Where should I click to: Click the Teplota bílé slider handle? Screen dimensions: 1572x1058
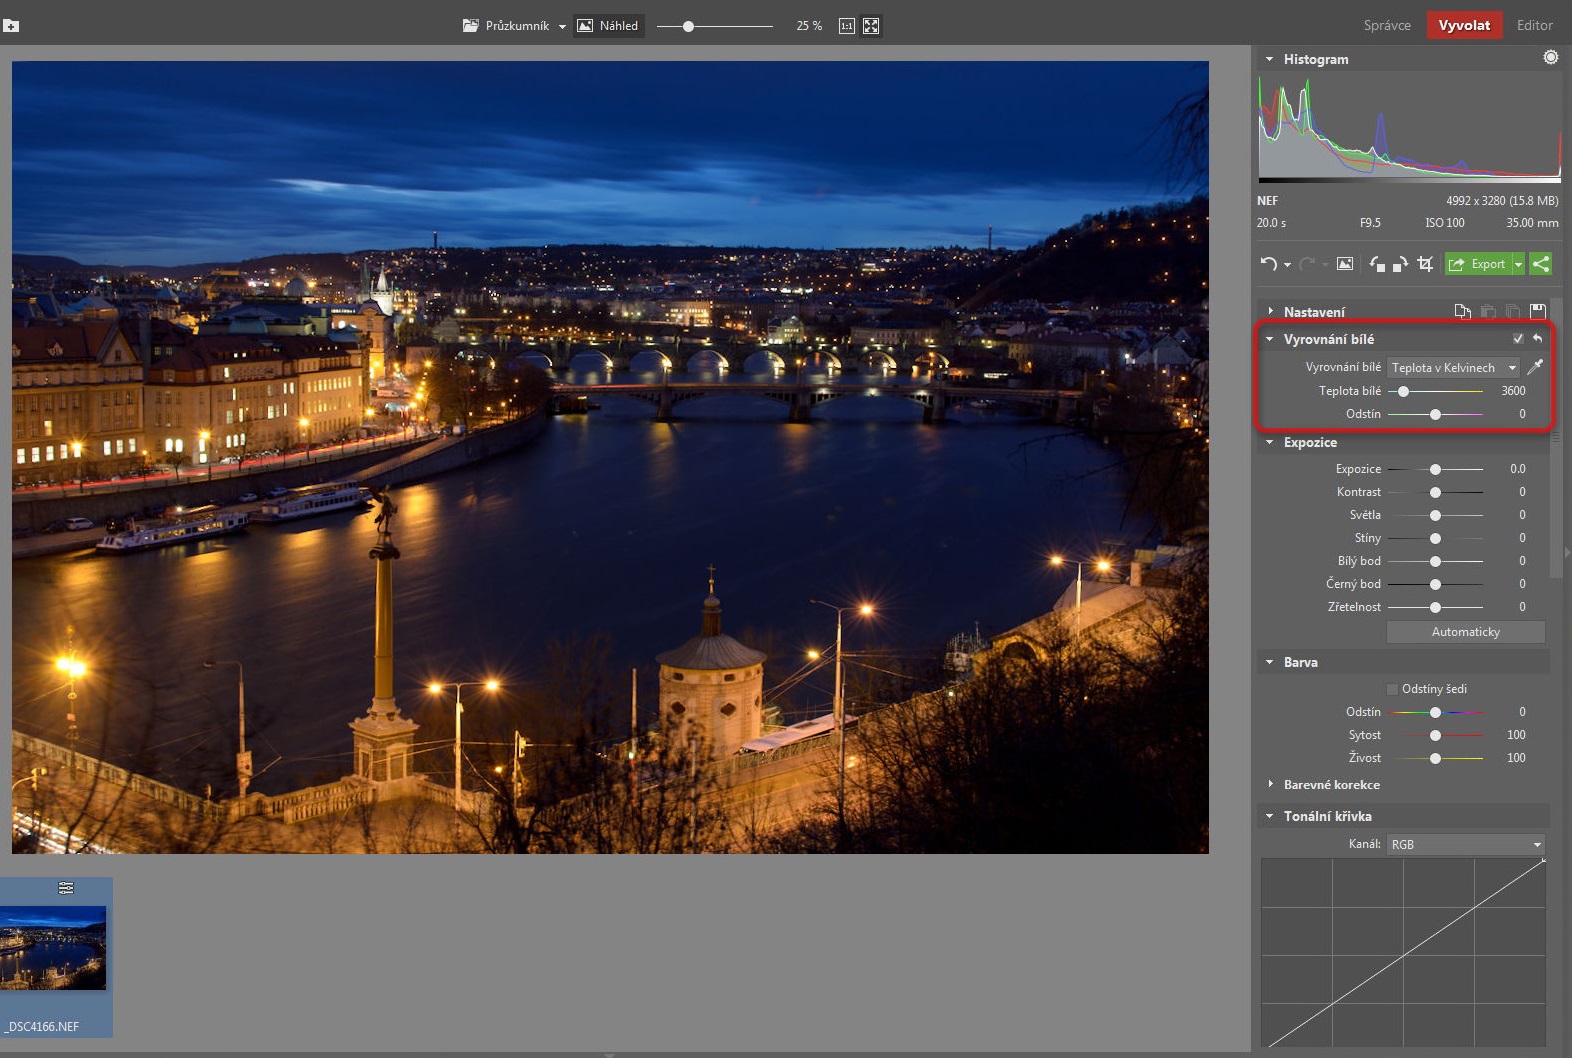coord(1403,391)
